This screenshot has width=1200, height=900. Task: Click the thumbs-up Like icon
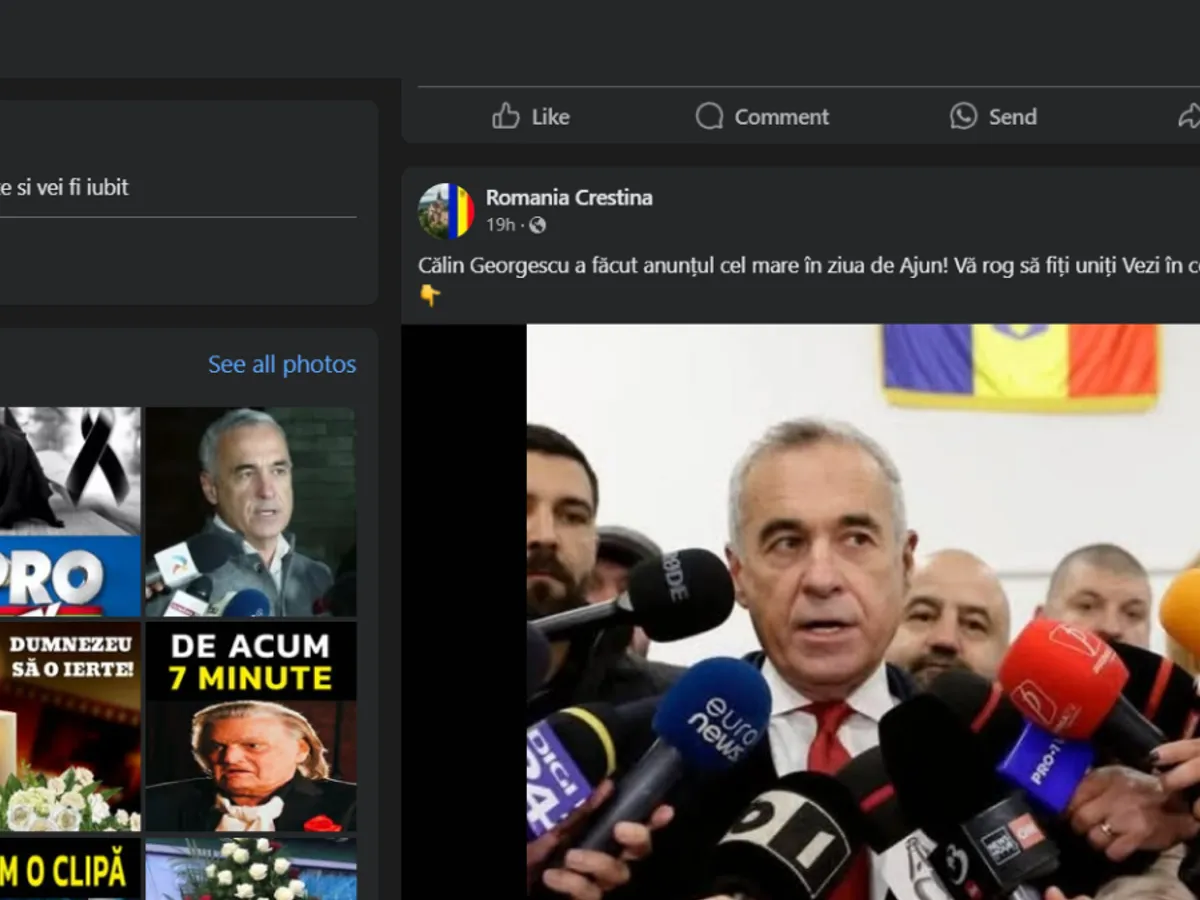click(x=506, y=116)
